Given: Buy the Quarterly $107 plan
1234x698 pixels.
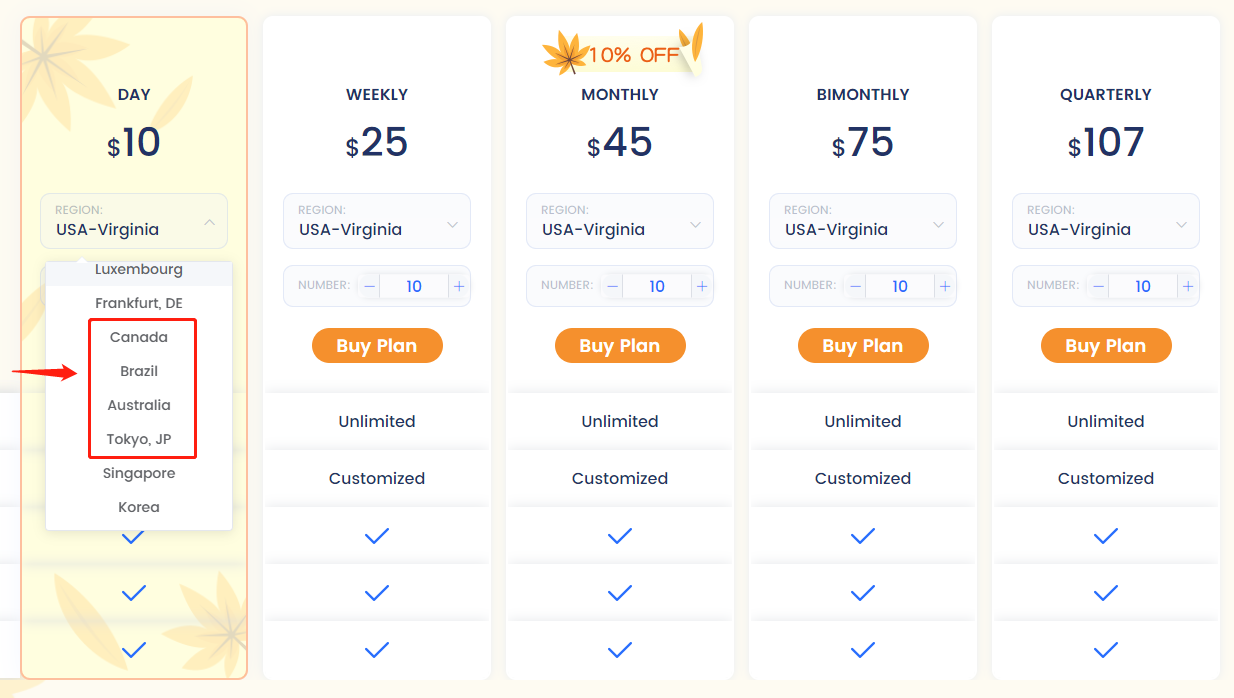Looking at the screenshot, I should (1106, 346).
